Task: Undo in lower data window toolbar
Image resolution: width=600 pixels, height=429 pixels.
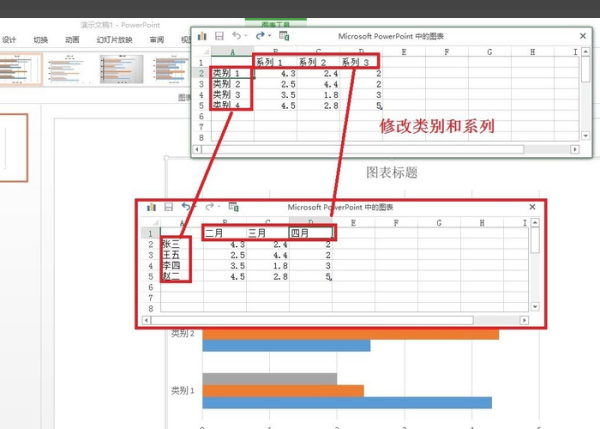Action: 186,207
